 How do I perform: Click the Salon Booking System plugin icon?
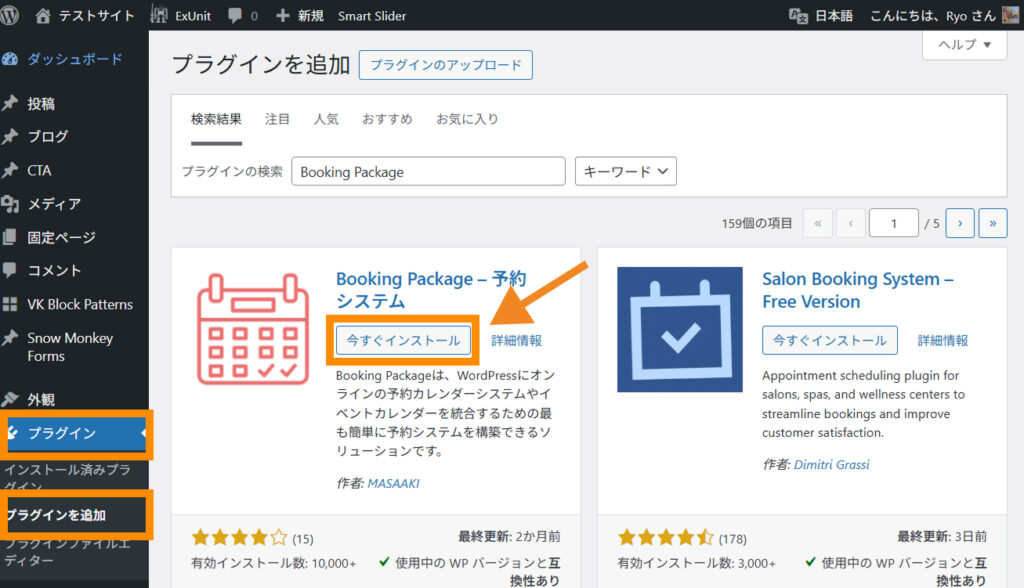point(680,329)
